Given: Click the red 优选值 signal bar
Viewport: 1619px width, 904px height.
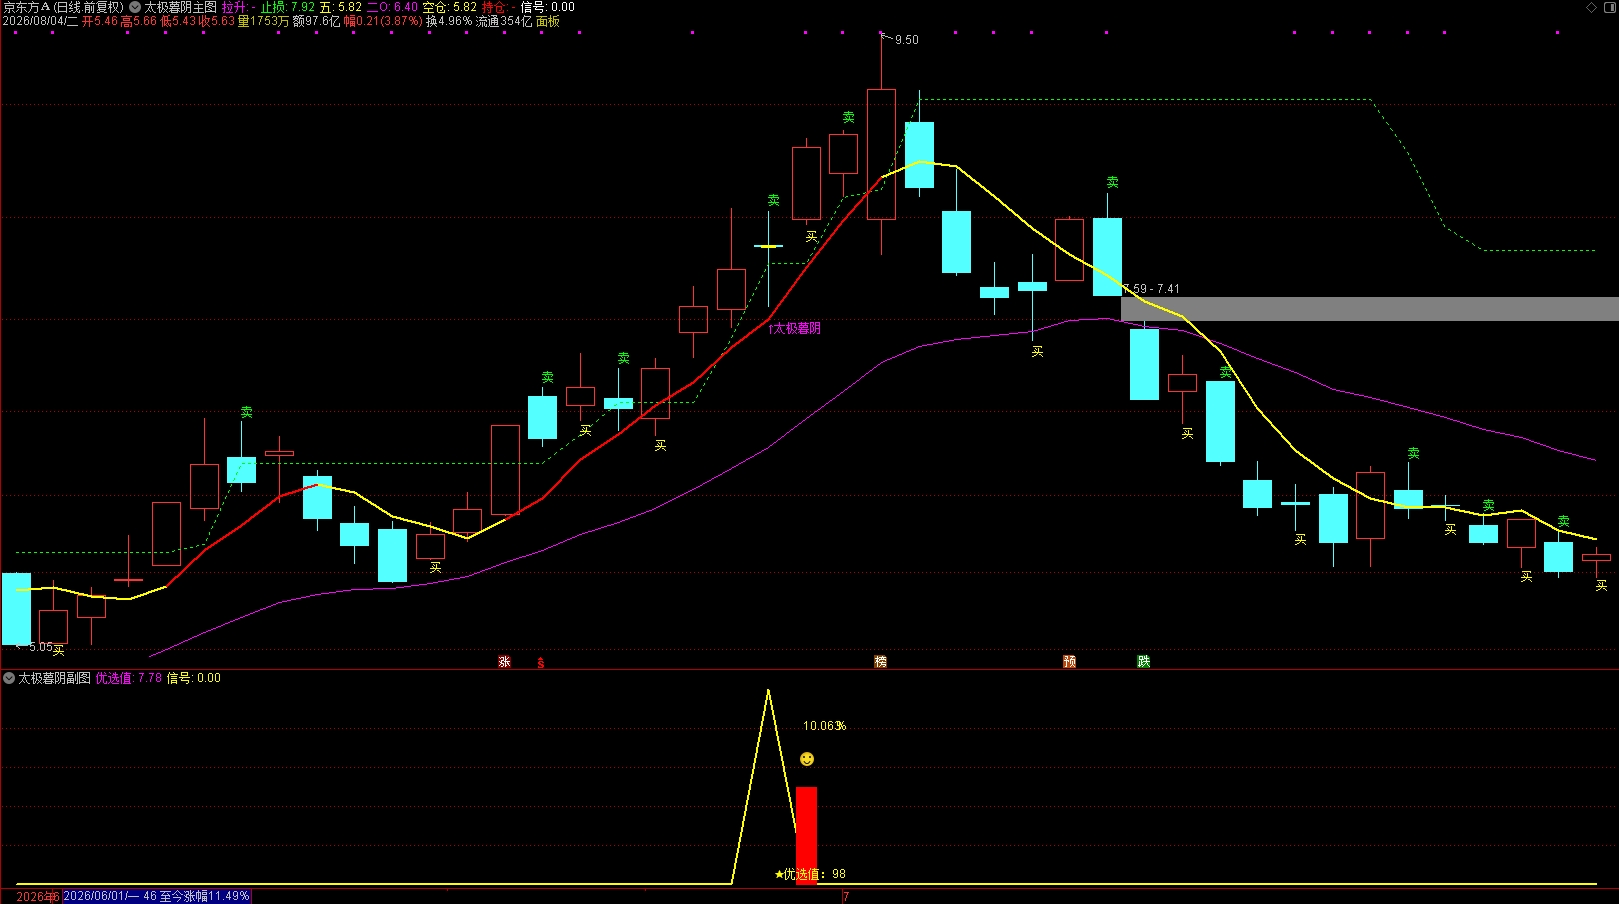Looking at the screenshot, I should (x=806, y=835).
